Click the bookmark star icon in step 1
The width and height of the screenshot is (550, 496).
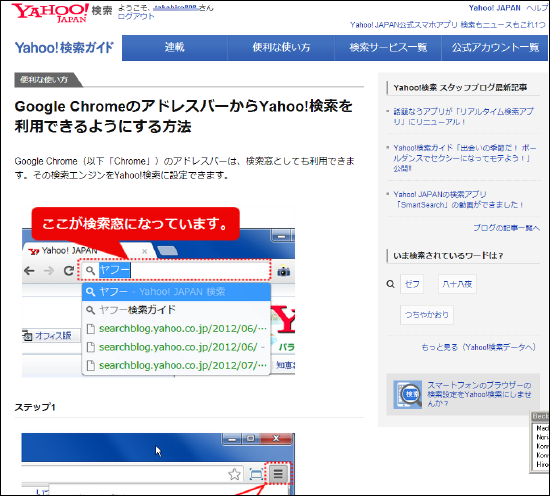point(234,475)
